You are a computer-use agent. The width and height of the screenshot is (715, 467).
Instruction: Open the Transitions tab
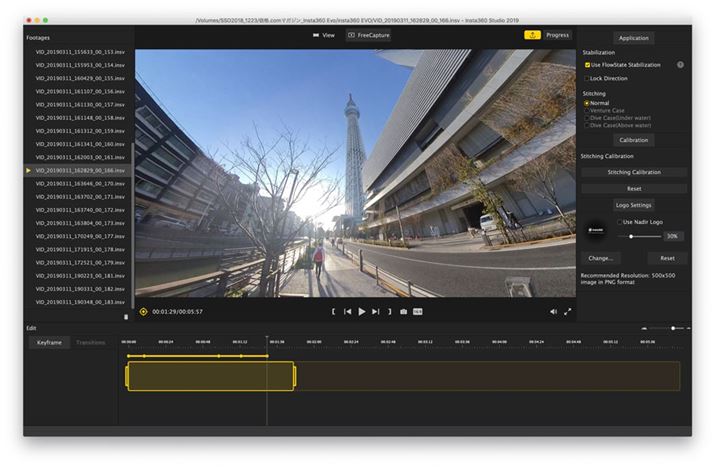tap(91, 342)
